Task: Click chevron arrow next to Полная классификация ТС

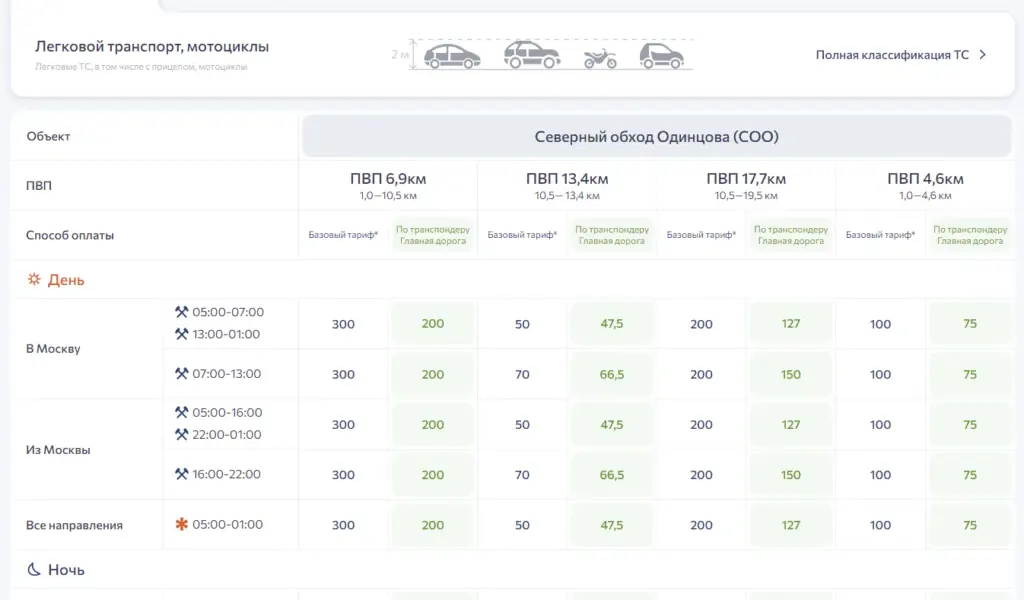Action: coord(982,55)
